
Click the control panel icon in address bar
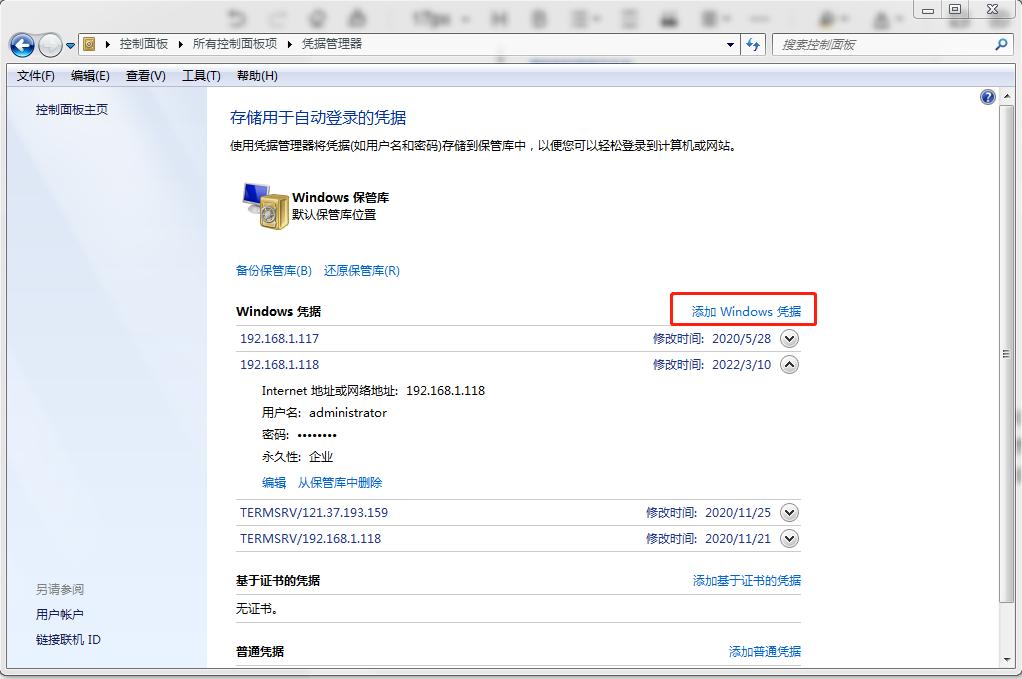[89, 44]
